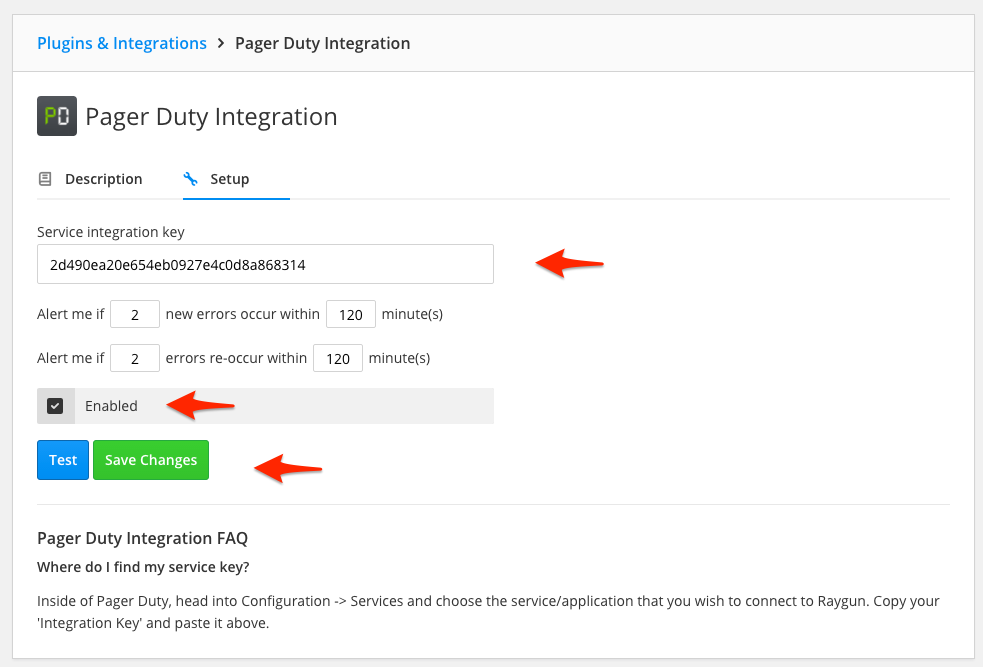Toggle the Enabled checkbox
This screenshot has width=983, height=667.
coord(56,406)
